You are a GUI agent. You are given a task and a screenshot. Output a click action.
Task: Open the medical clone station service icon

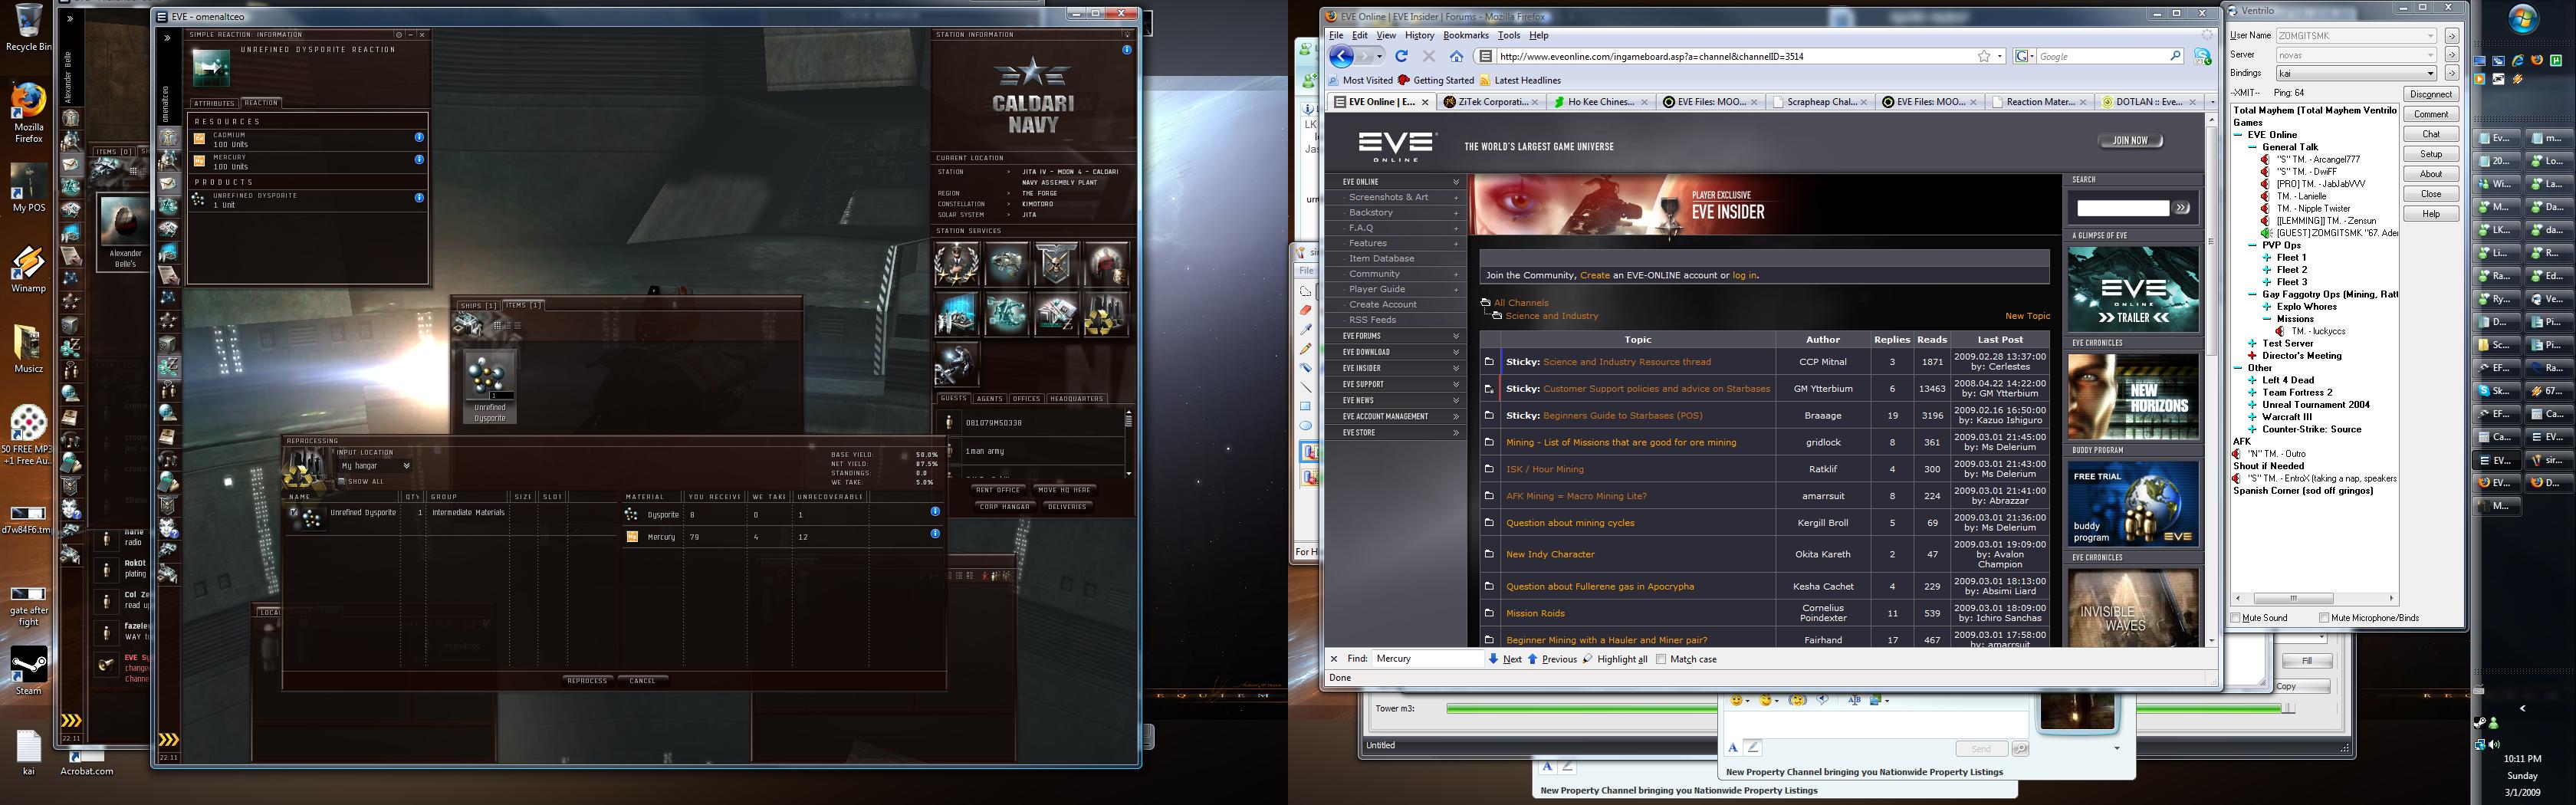pos(1106,264)
